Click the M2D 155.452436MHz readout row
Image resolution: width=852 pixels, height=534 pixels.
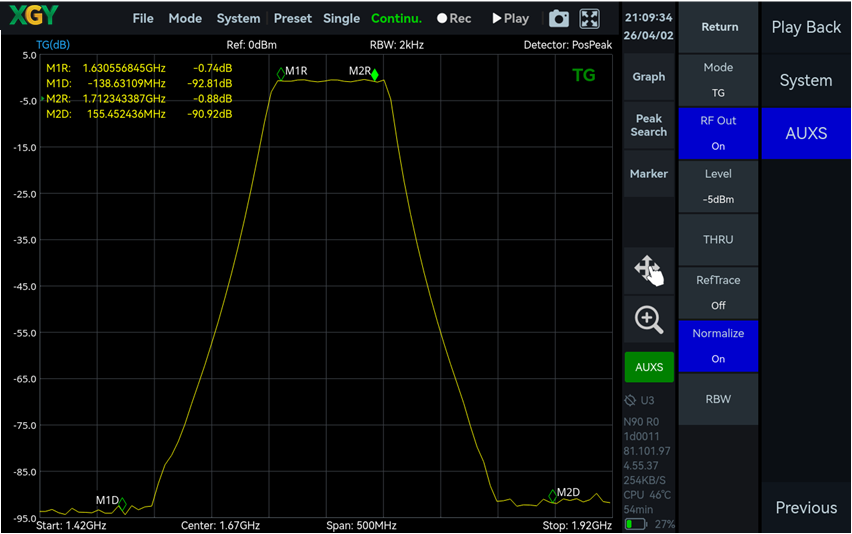tap(139, 114)
